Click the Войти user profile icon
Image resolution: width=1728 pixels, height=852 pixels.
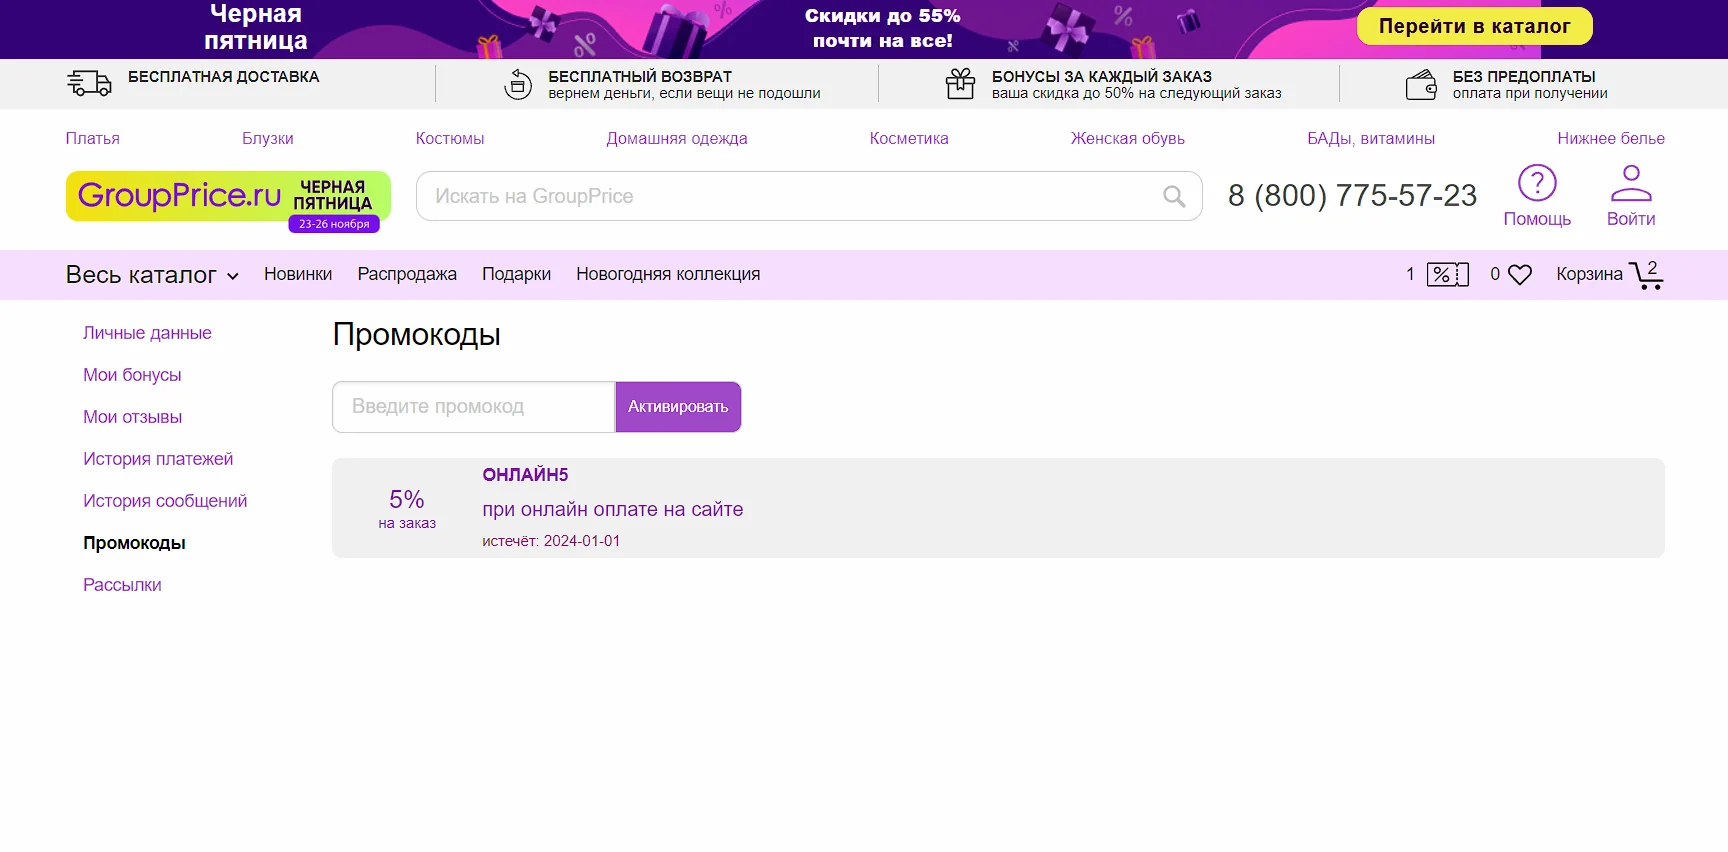click(x=1630, y=184)
